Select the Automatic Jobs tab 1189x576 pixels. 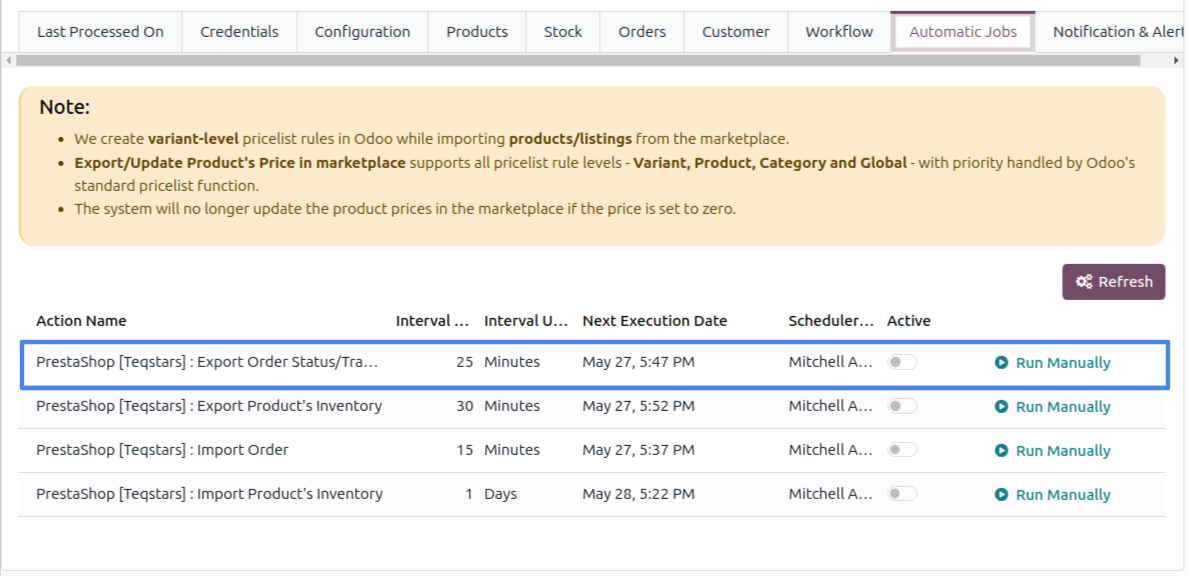coord(963,32)
